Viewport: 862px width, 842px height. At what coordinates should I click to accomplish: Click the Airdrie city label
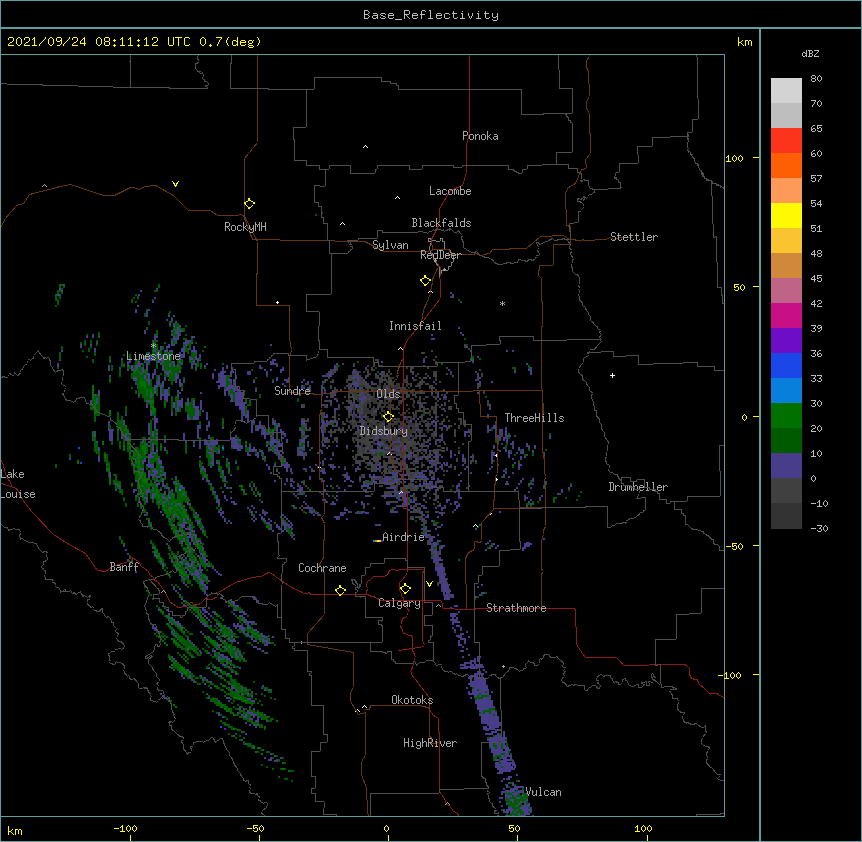click(404, 537)
